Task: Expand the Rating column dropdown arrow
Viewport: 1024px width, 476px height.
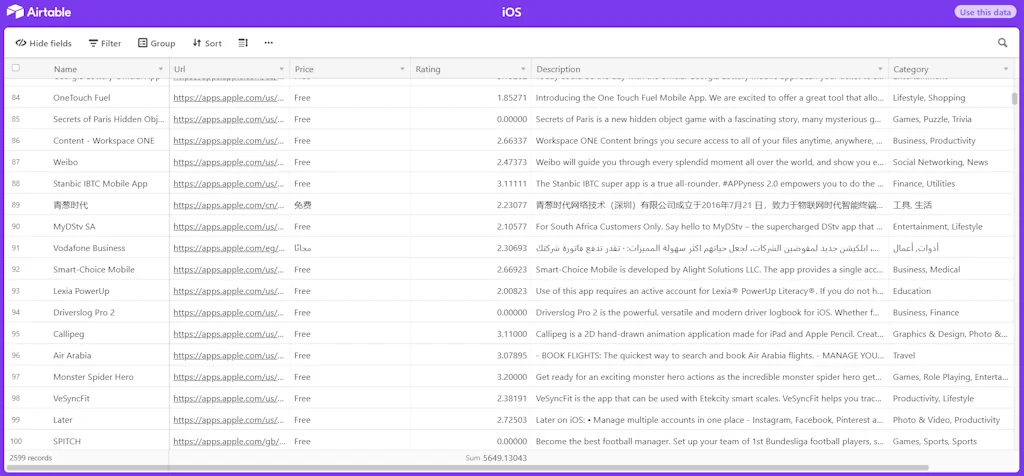Action: pyautogui.click(x=523, y=69)
